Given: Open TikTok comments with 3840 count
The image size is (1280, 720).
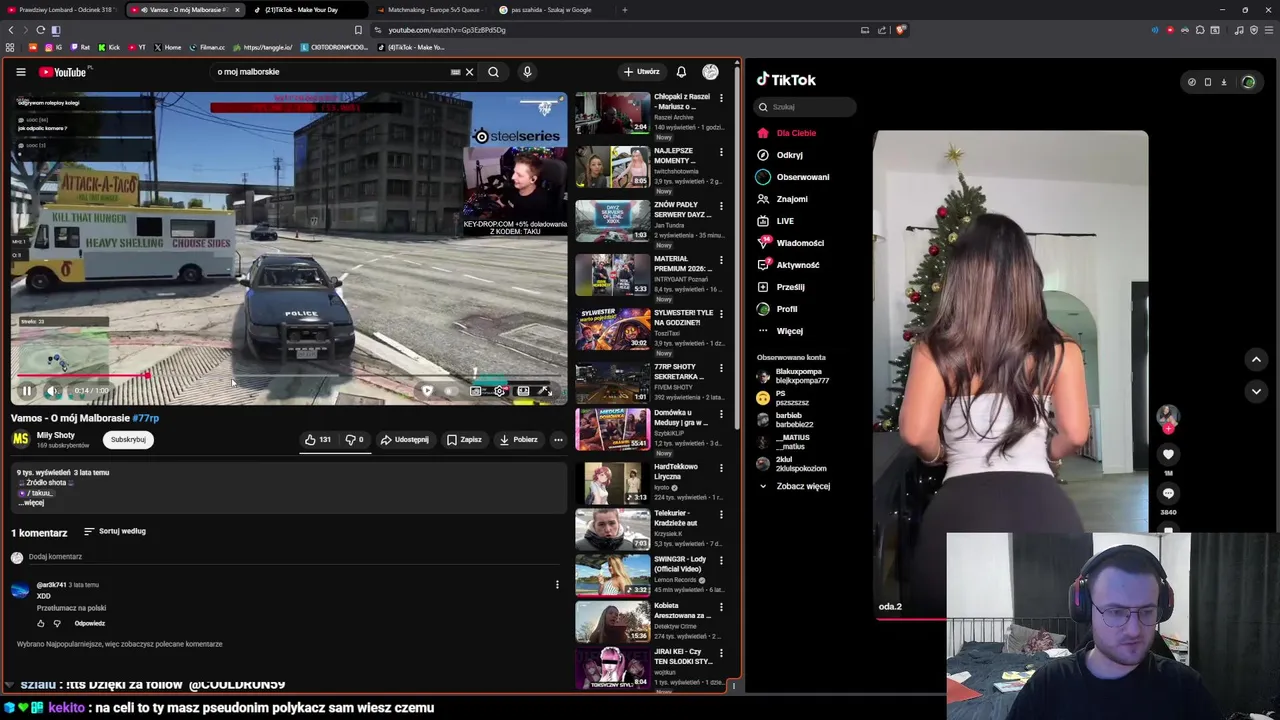Looking at the screenshot, I should coord(1168,493).
